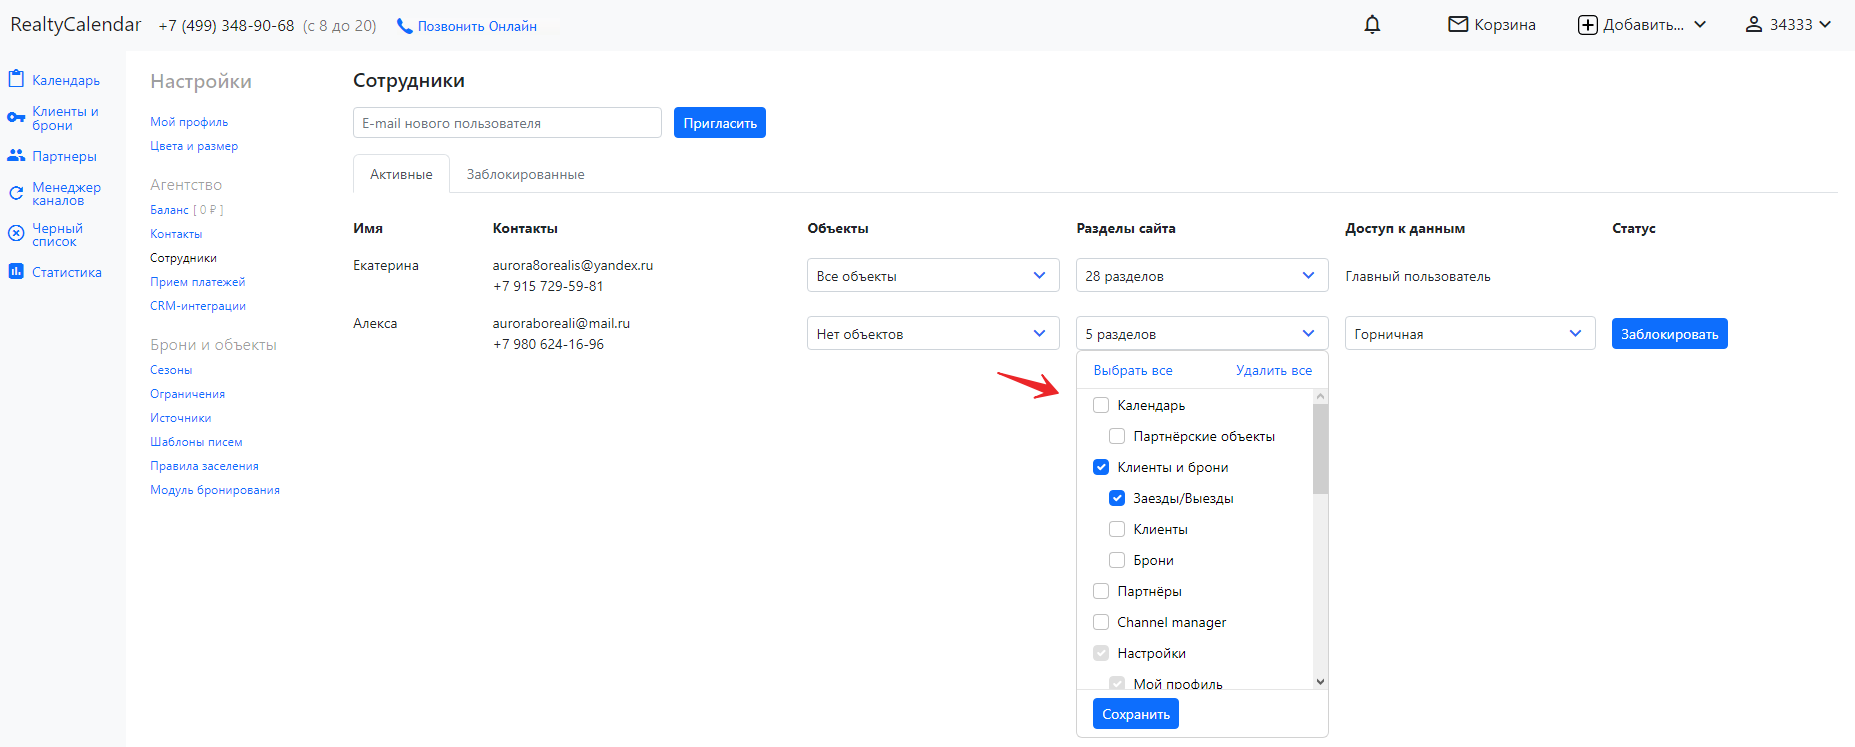Open CRM-интеграции settings page
The width and height of the screenshot is (1855, 747).
coord(198,306)
